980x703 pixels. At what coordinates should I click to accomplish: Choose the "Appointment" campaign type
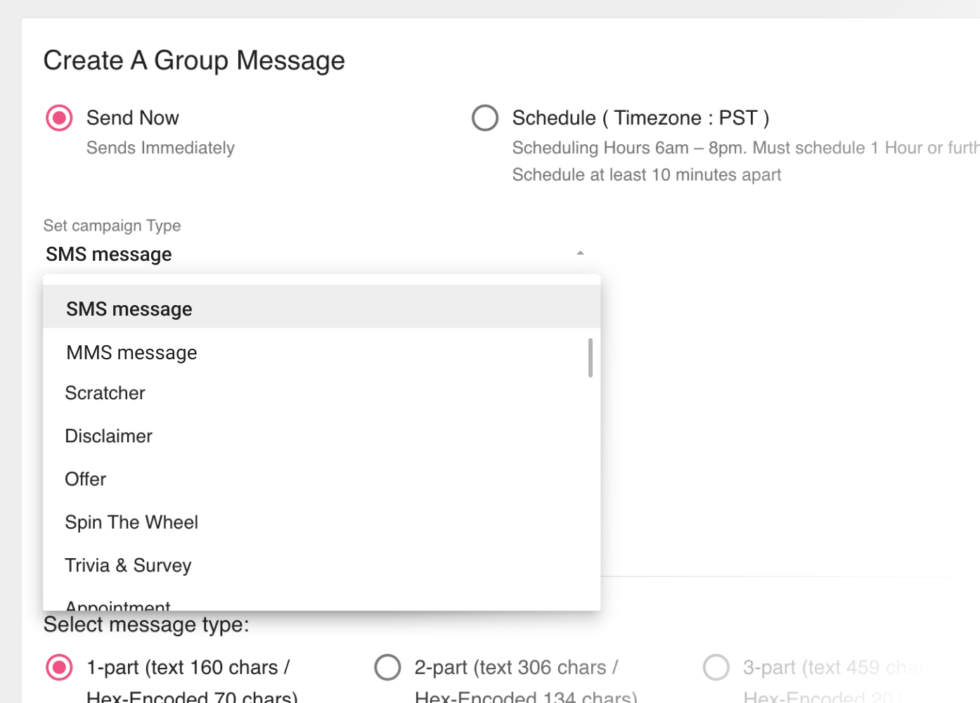pos(117,603)
